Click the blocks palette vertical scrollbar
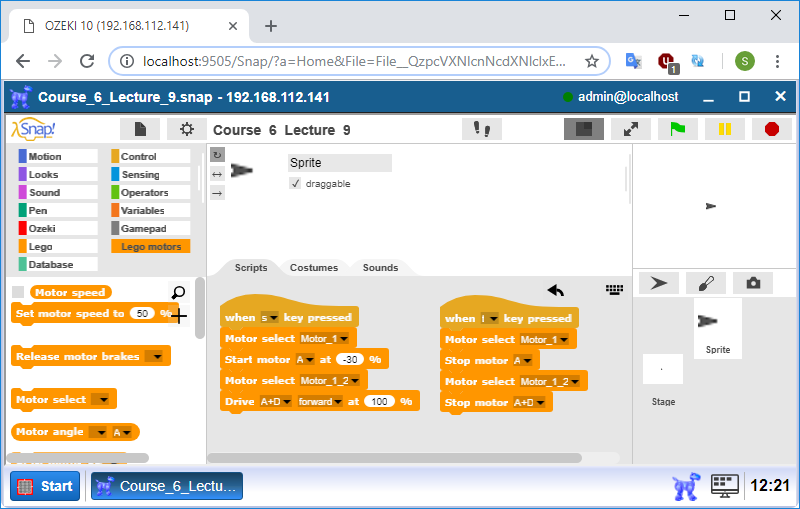 click(x=199, y=308)
